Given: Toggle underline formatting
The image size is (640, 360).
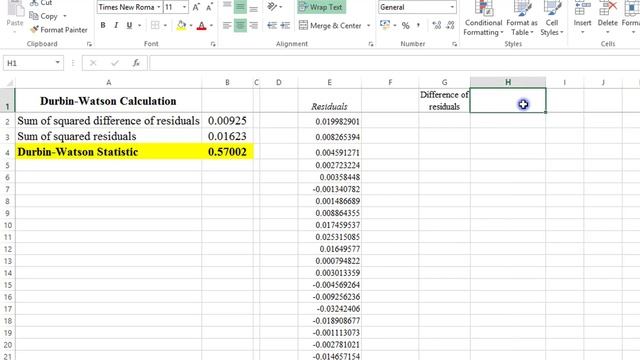Looking at the screenshot, I should [x=129, y=25].
